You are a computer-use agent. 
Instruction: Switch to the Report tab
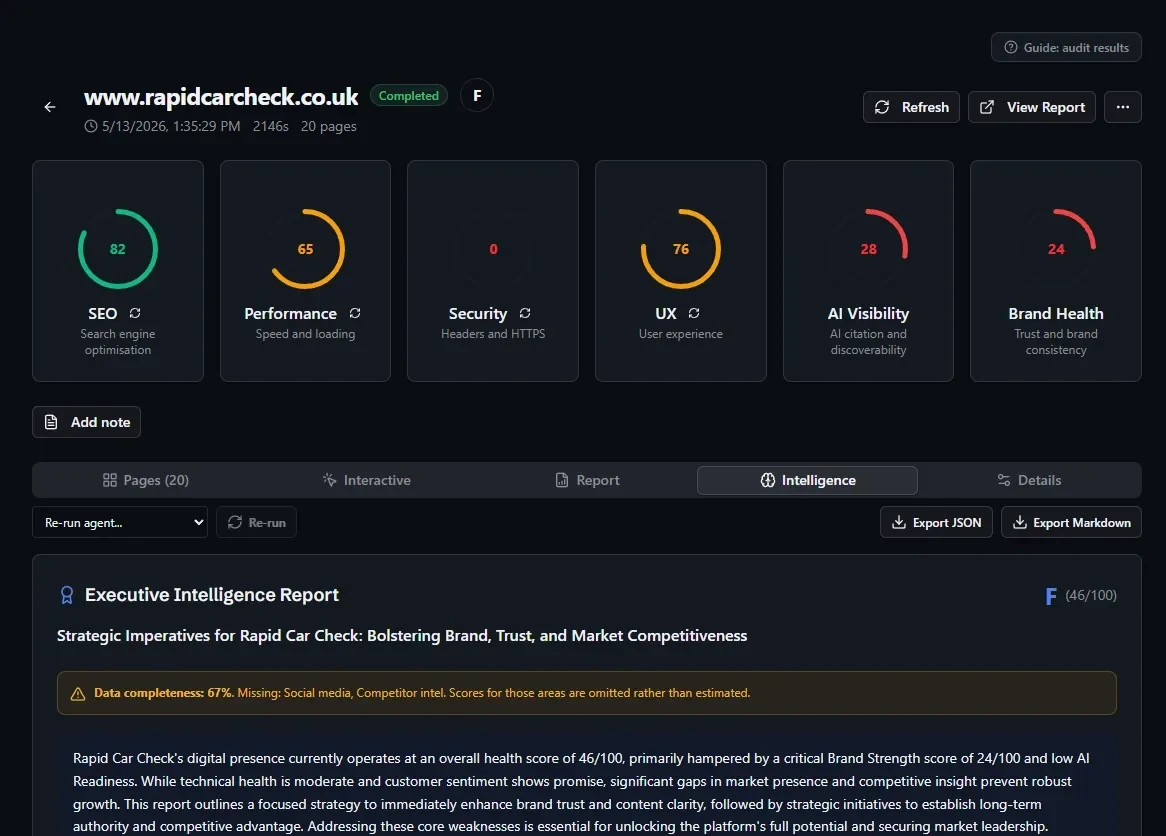587,480
